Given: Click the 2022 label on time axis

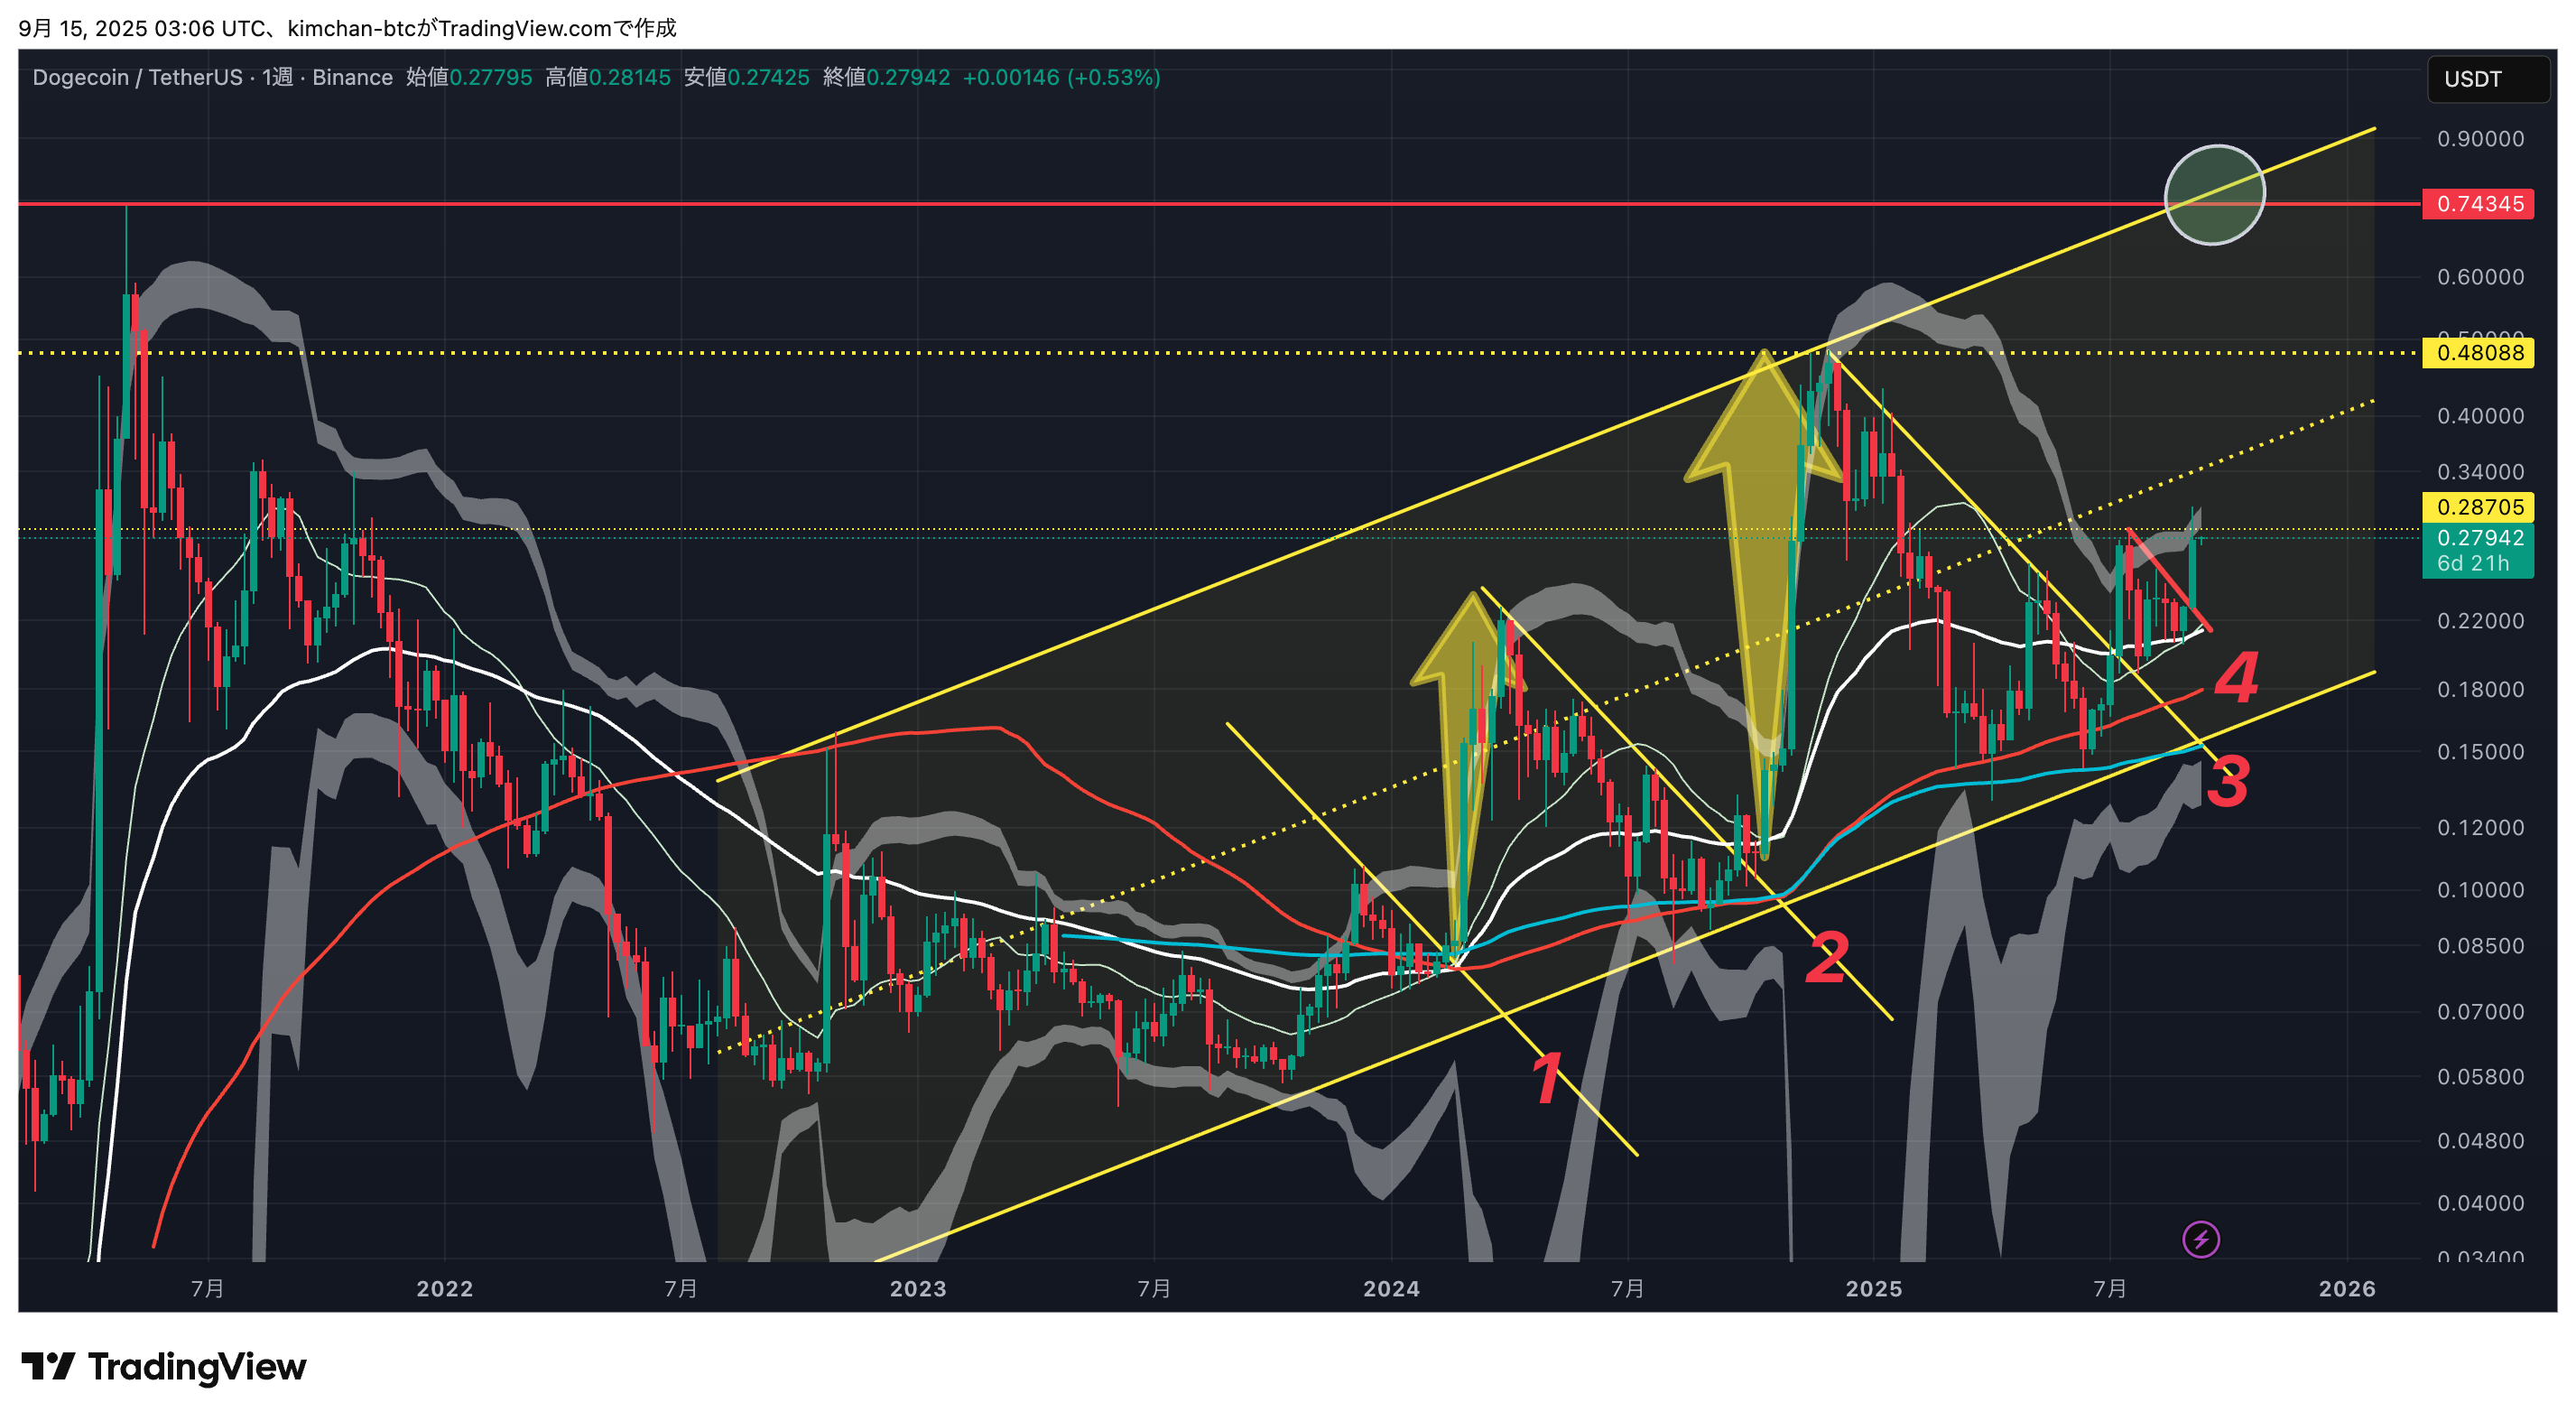Looking at the screenshot, I should point(444,1289).
